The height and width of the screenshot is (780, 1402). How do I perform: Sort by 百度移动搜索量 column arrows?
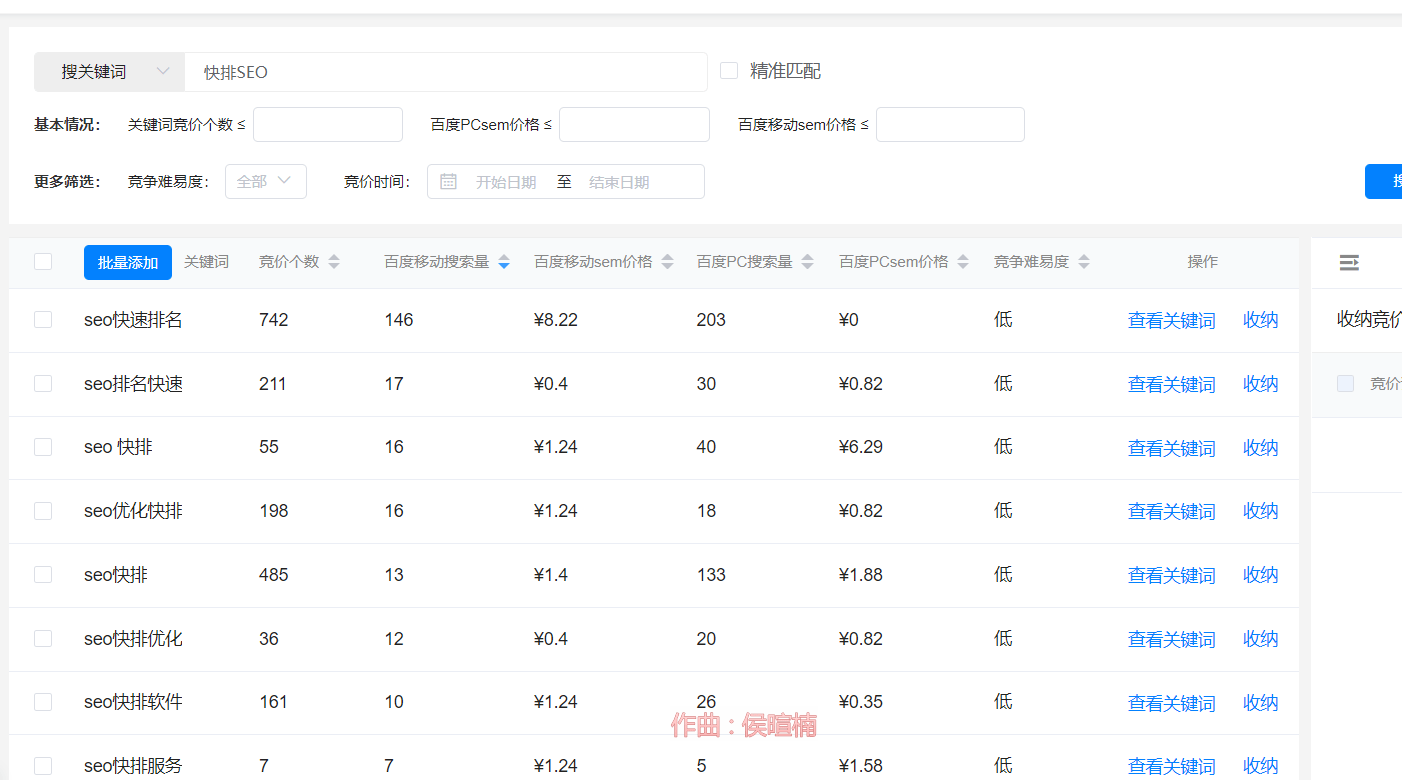[504, 262]
